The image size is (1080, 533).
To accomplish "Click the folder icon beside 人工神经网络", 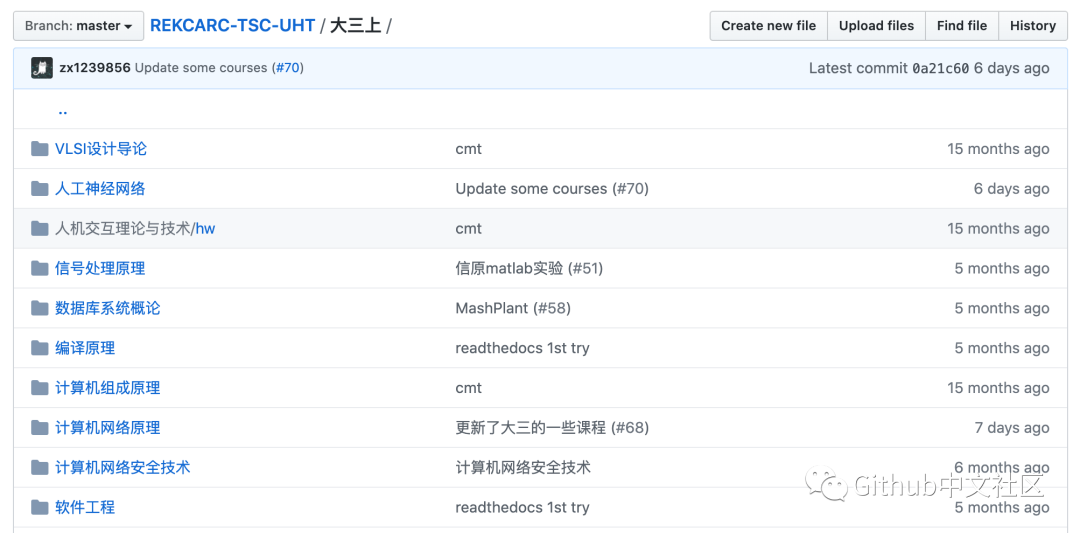I will coord(40,189).
